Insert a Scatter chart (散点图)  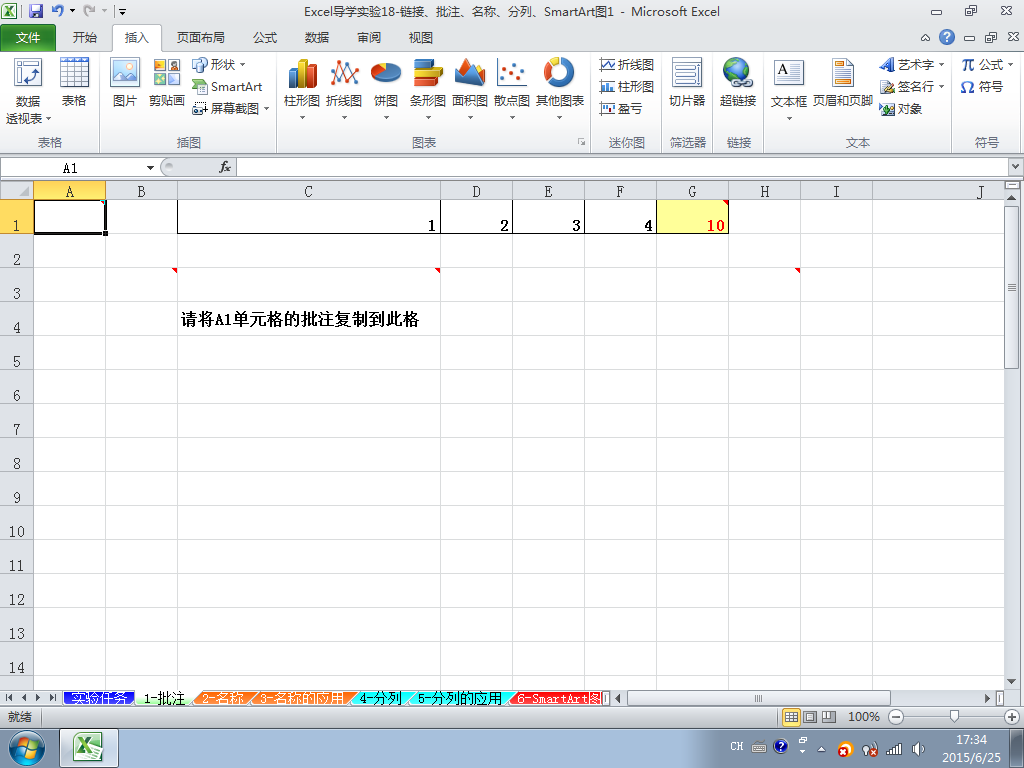(512, 89)
